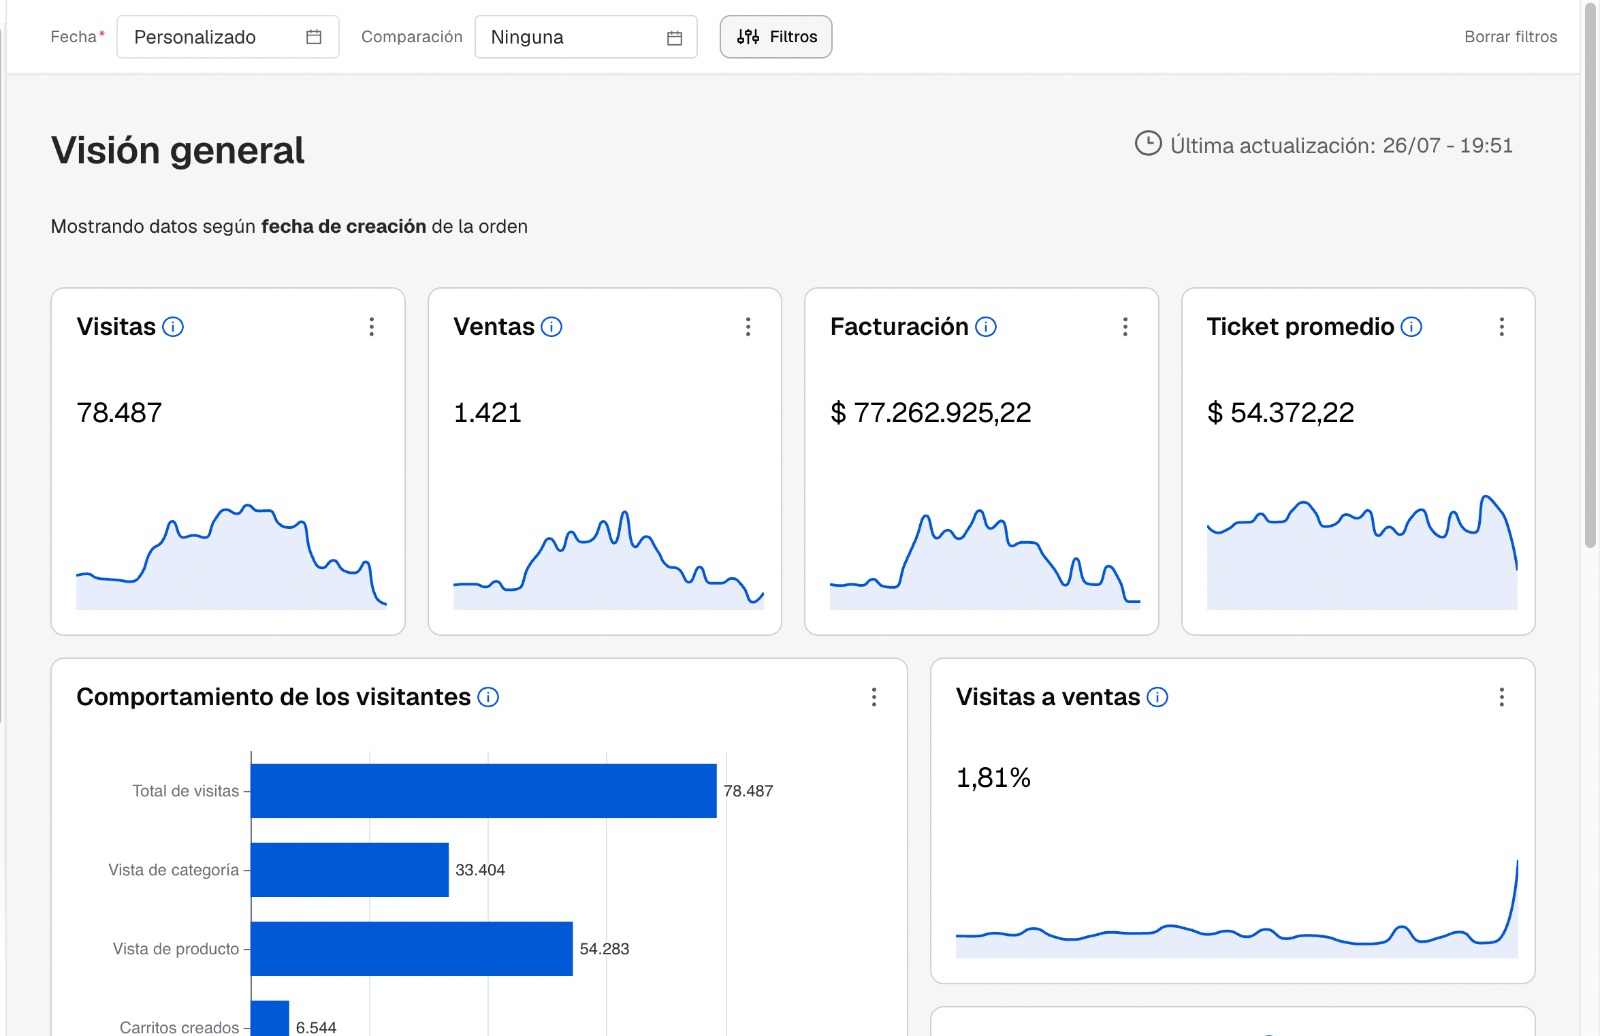Open the Filtros panel

click(x=776, y=37)
